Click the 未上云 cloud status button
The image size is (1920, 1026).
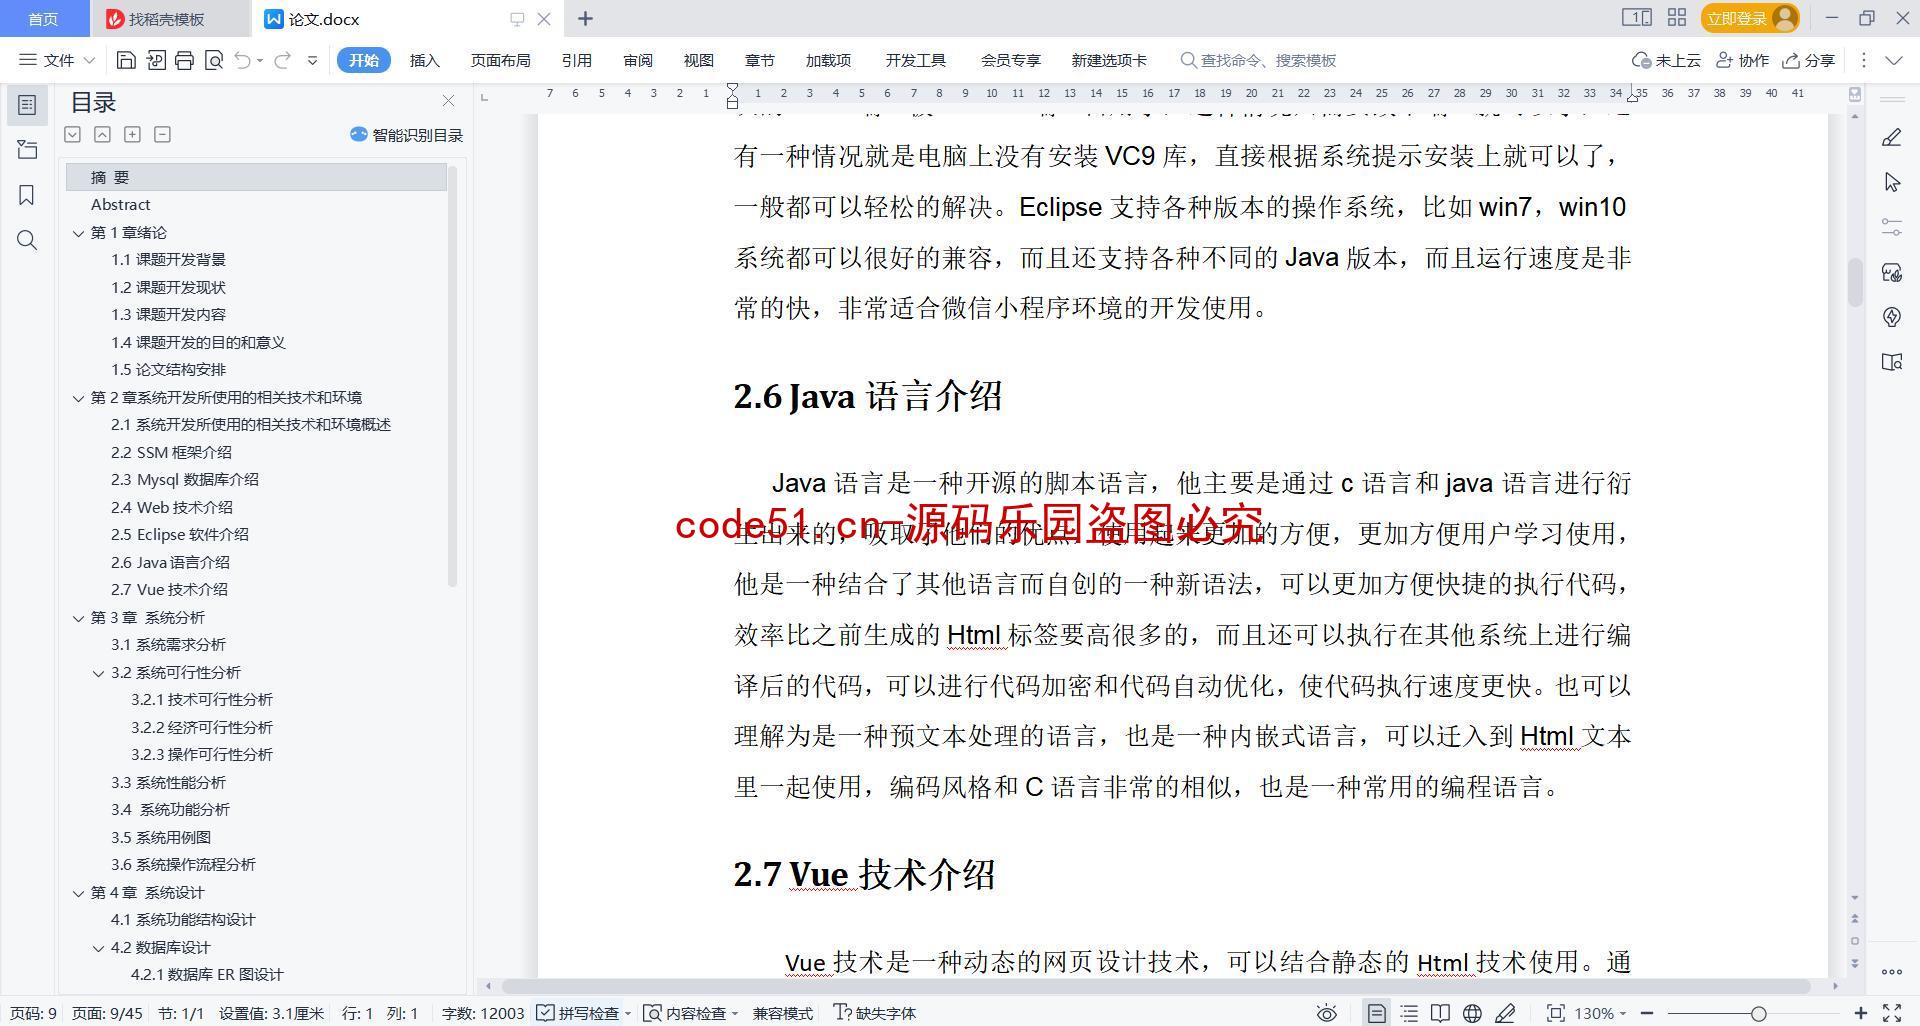click(x=1666, y=60)
